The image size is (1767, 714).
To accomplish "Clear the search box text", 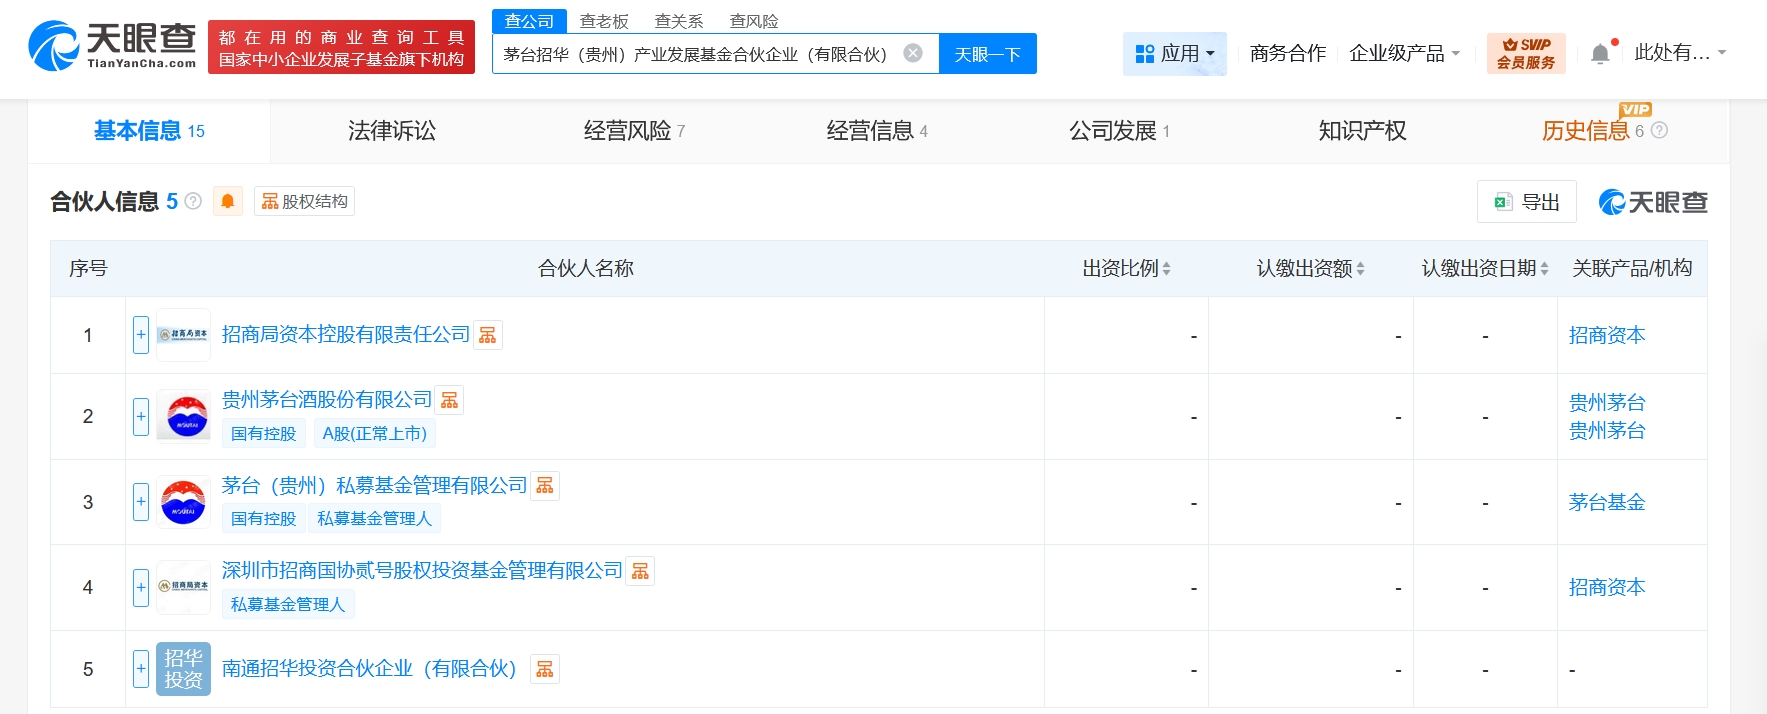I will 912,53.
